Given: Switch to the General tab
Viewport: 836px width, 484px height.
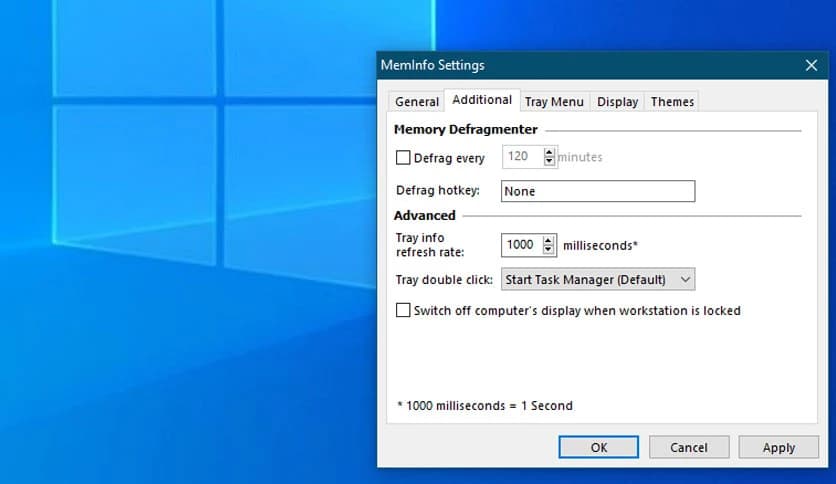Looking at the screenshot, I should point(417,101).
